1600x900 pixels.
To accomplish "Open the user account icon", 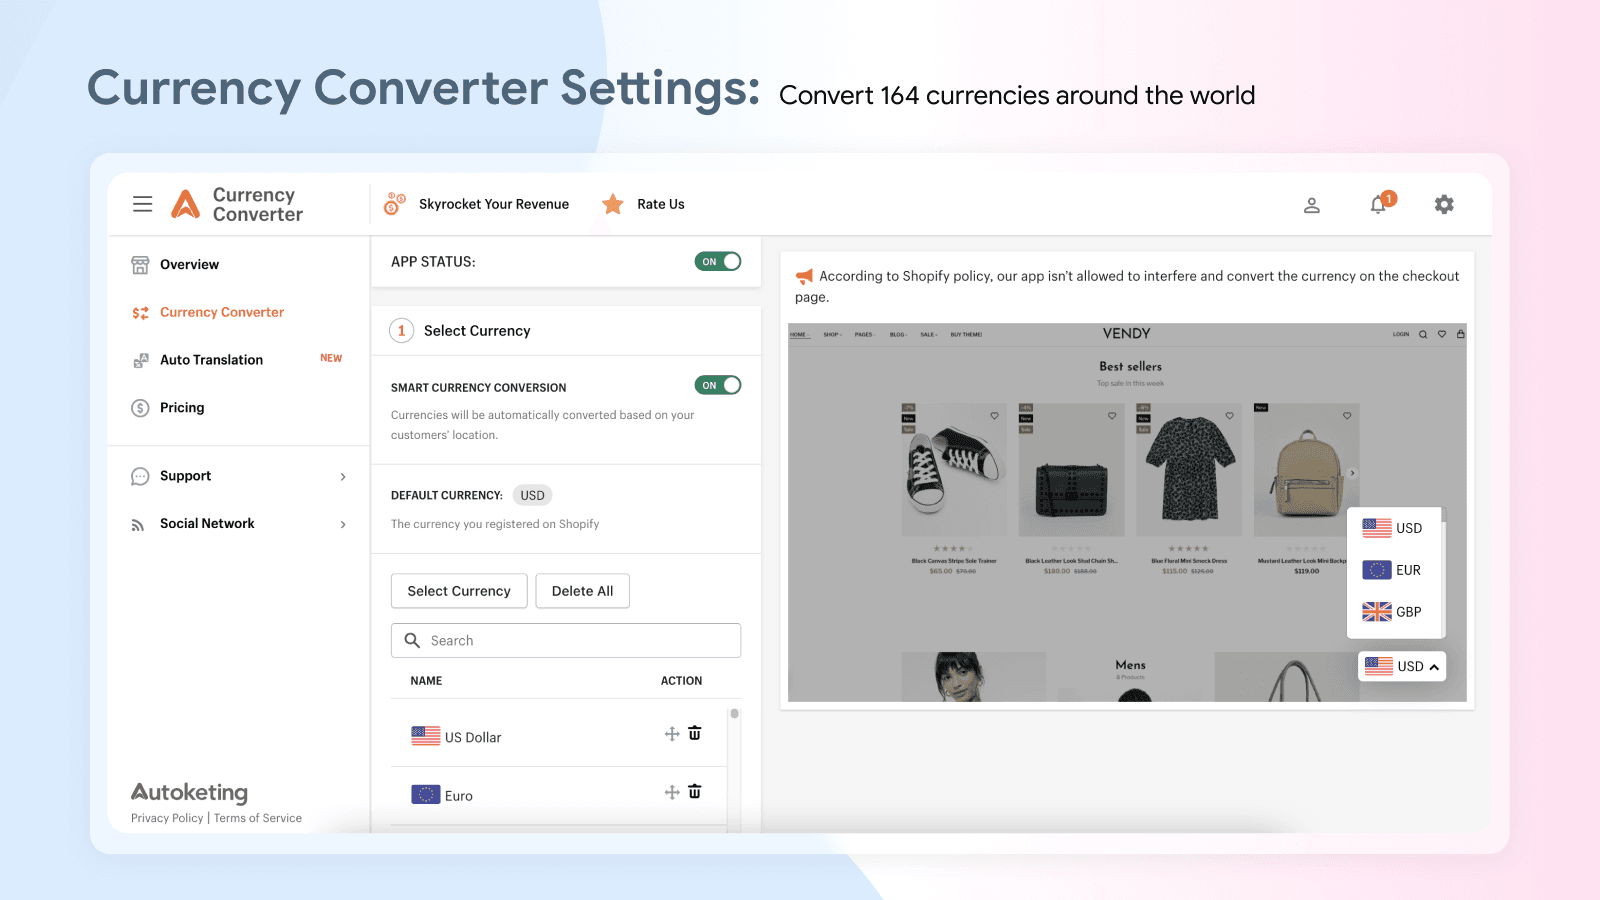I will click(x=1312, y=205).
